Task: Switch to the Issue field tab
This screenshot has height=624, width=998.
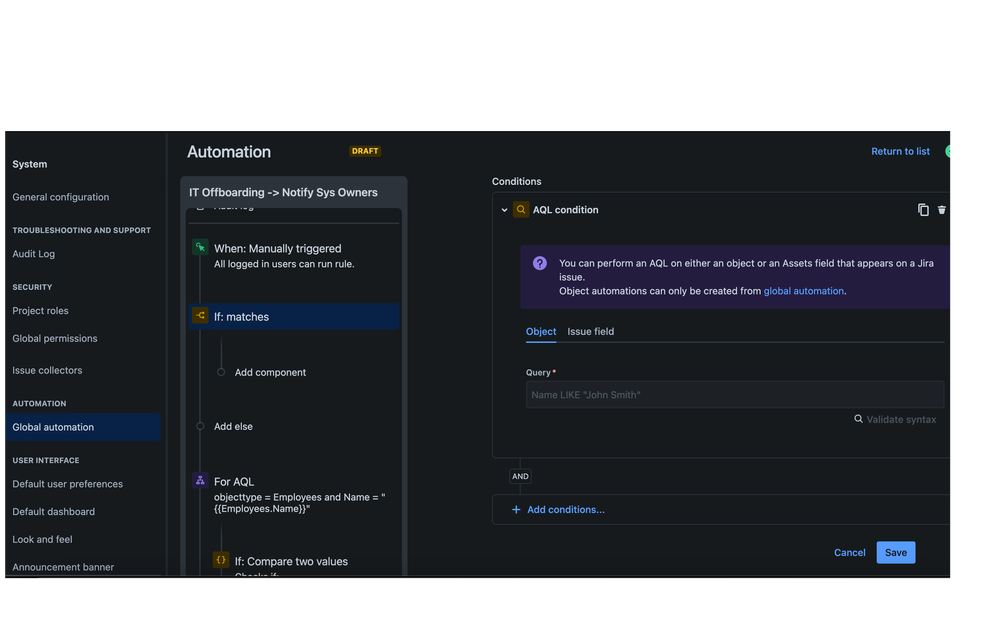Action: [591, 331]
